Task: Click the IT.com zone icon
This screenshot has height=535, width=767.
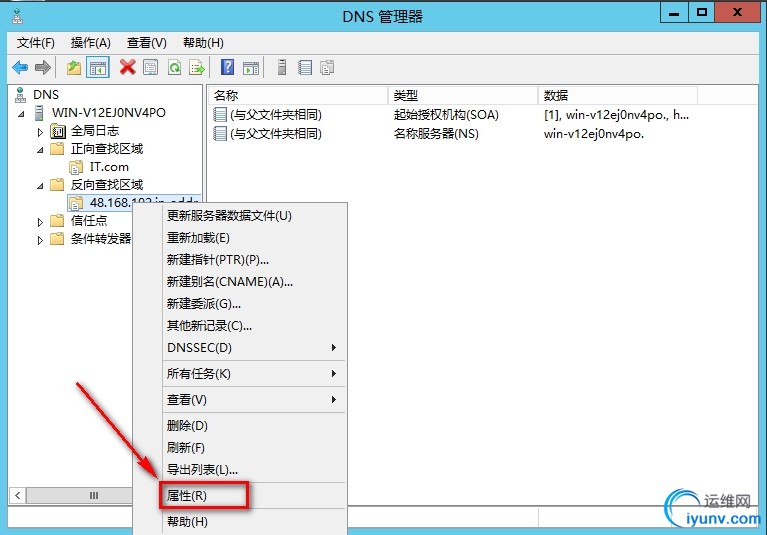Action: pos(76,167)
